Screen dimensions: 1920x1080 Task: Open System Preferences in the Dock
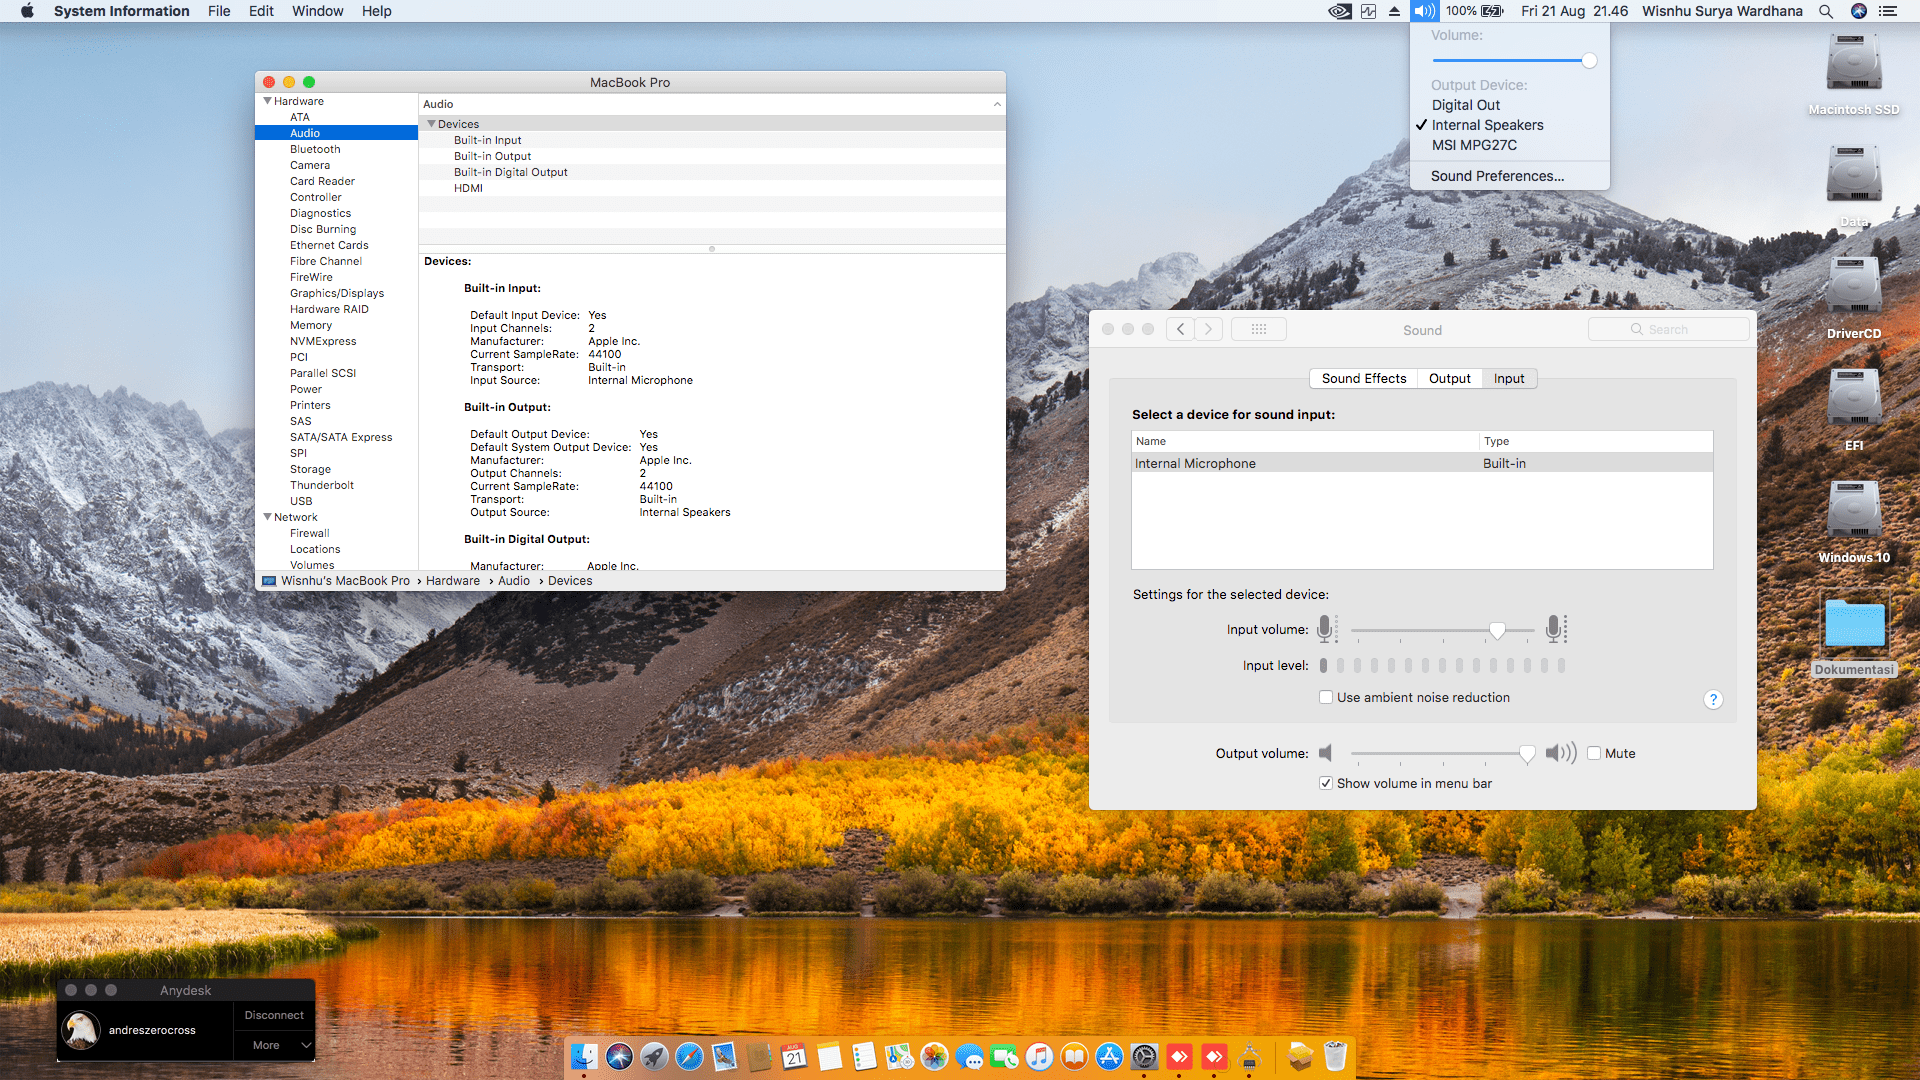pos(1144,1056)
